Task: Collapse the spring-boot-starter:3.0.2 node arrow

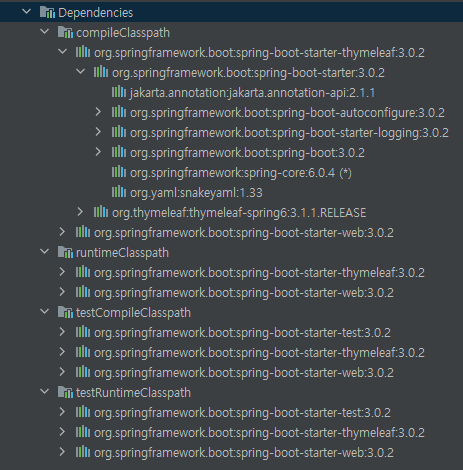Action: [80, 72]
